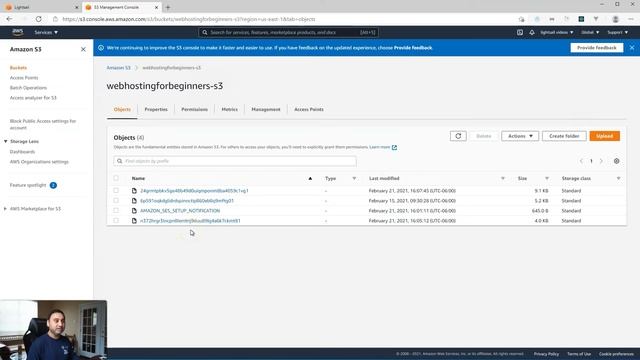
Task: Click the AWS services search box
Action: pyautogui.click(x=288, y=32)
